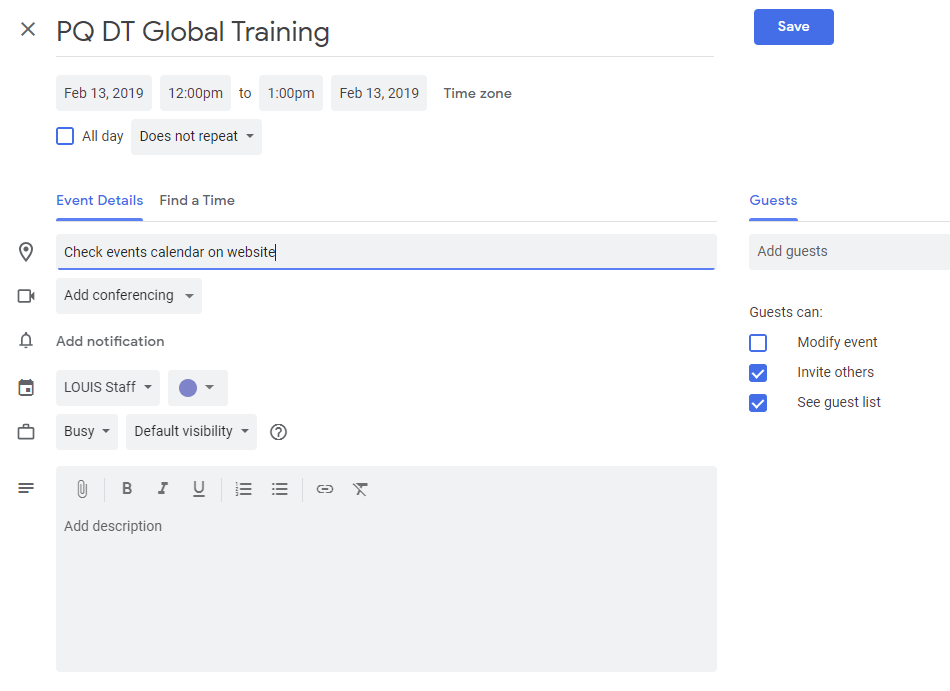Viewport: 950px width, 691px height.
Task: Insert a numbered list in description
Action: (244, 489)
